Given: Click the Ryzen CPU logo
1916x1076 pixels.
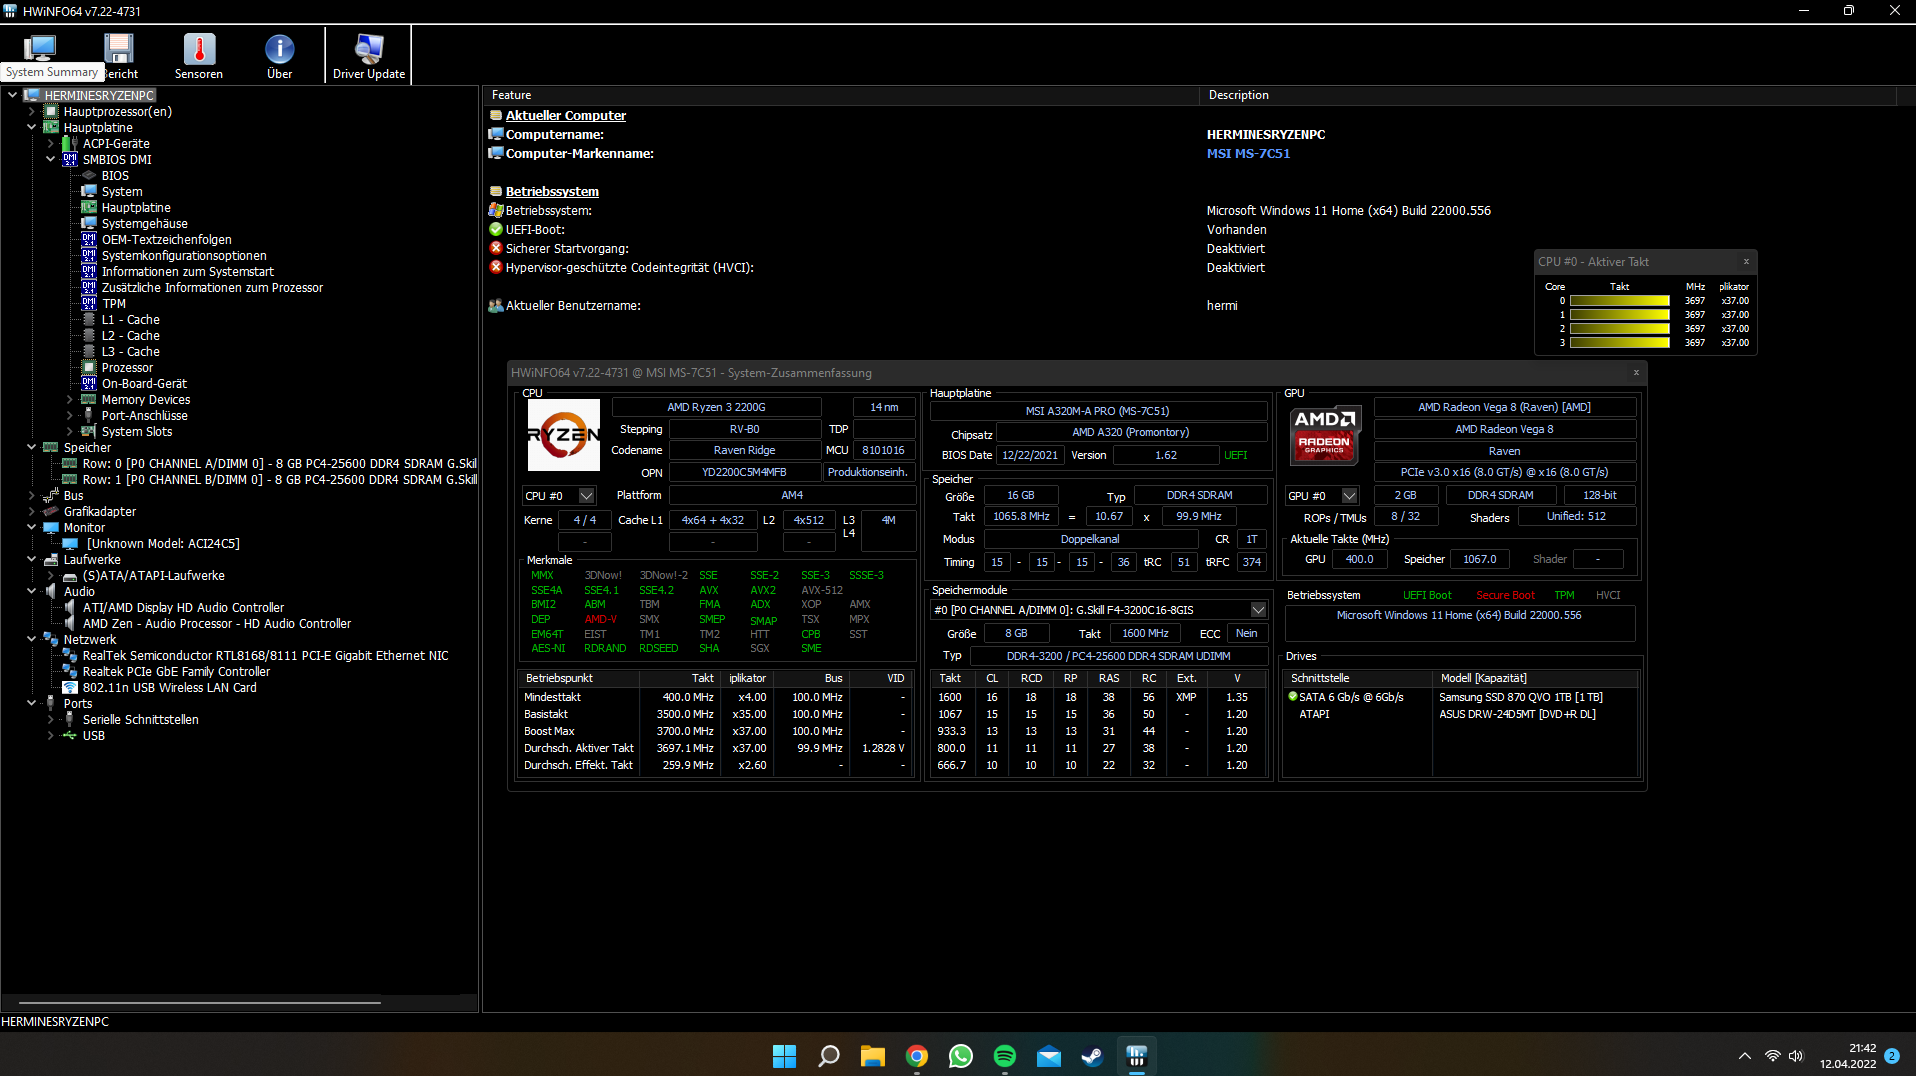Looking at the screenshot, I should tap(563, 435).
